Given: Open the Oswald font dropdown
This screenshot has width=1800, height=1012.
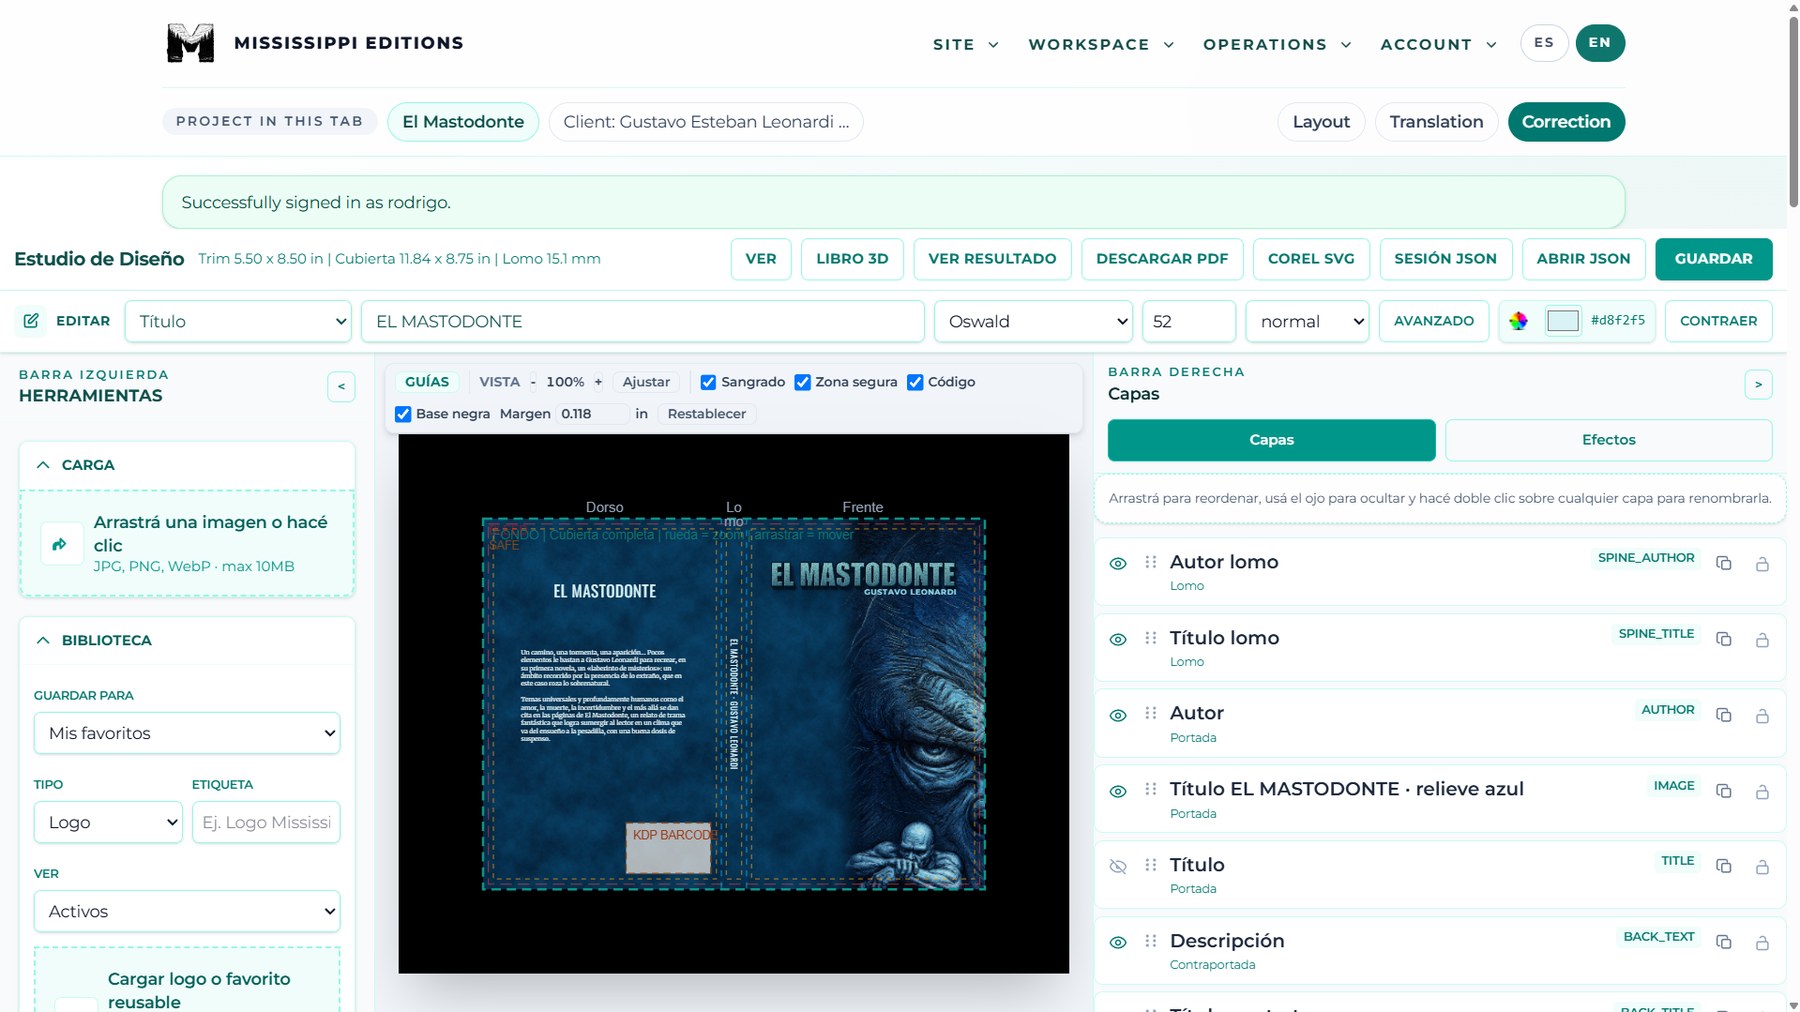Looking at the screenshot, I should click(x=1033, y=321).
